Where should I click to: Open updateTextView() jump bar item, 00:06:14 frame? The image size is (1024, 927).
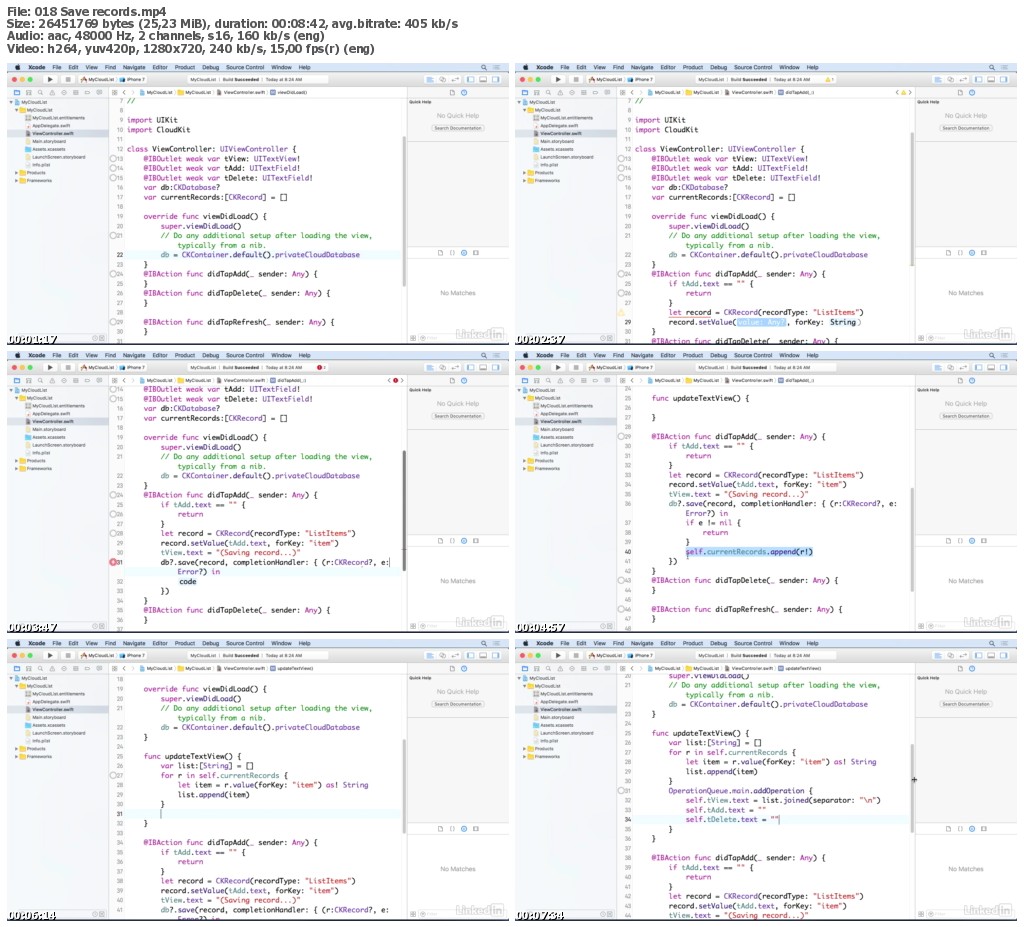[x=293, y=669]
